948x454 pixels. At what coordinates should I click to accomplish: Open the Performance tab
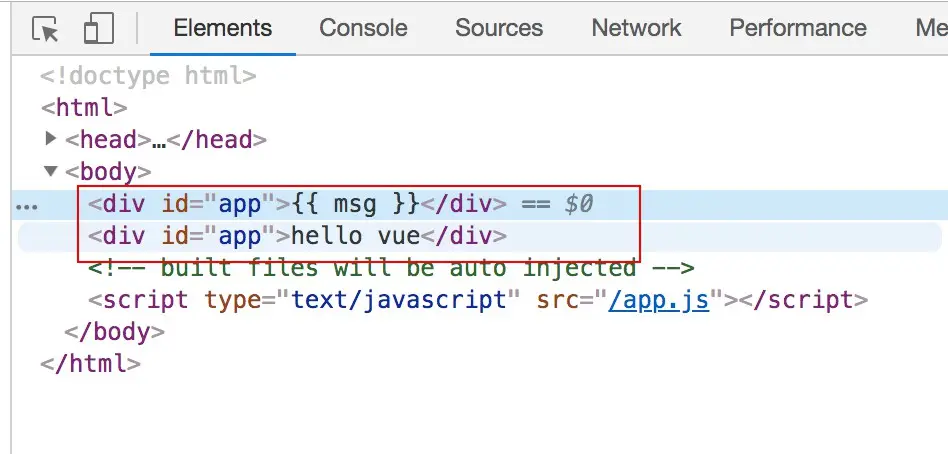[798, 28]
